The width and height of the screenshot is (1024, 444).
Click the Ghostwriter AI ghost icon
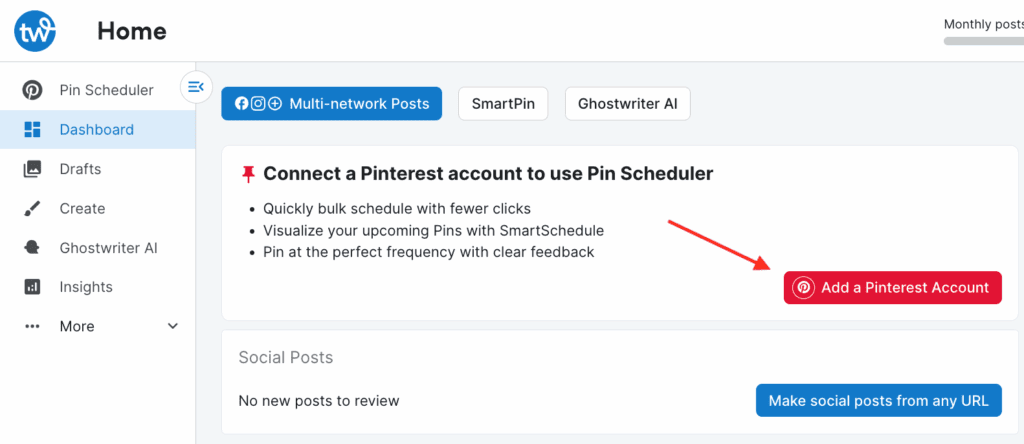click(33, 248)
